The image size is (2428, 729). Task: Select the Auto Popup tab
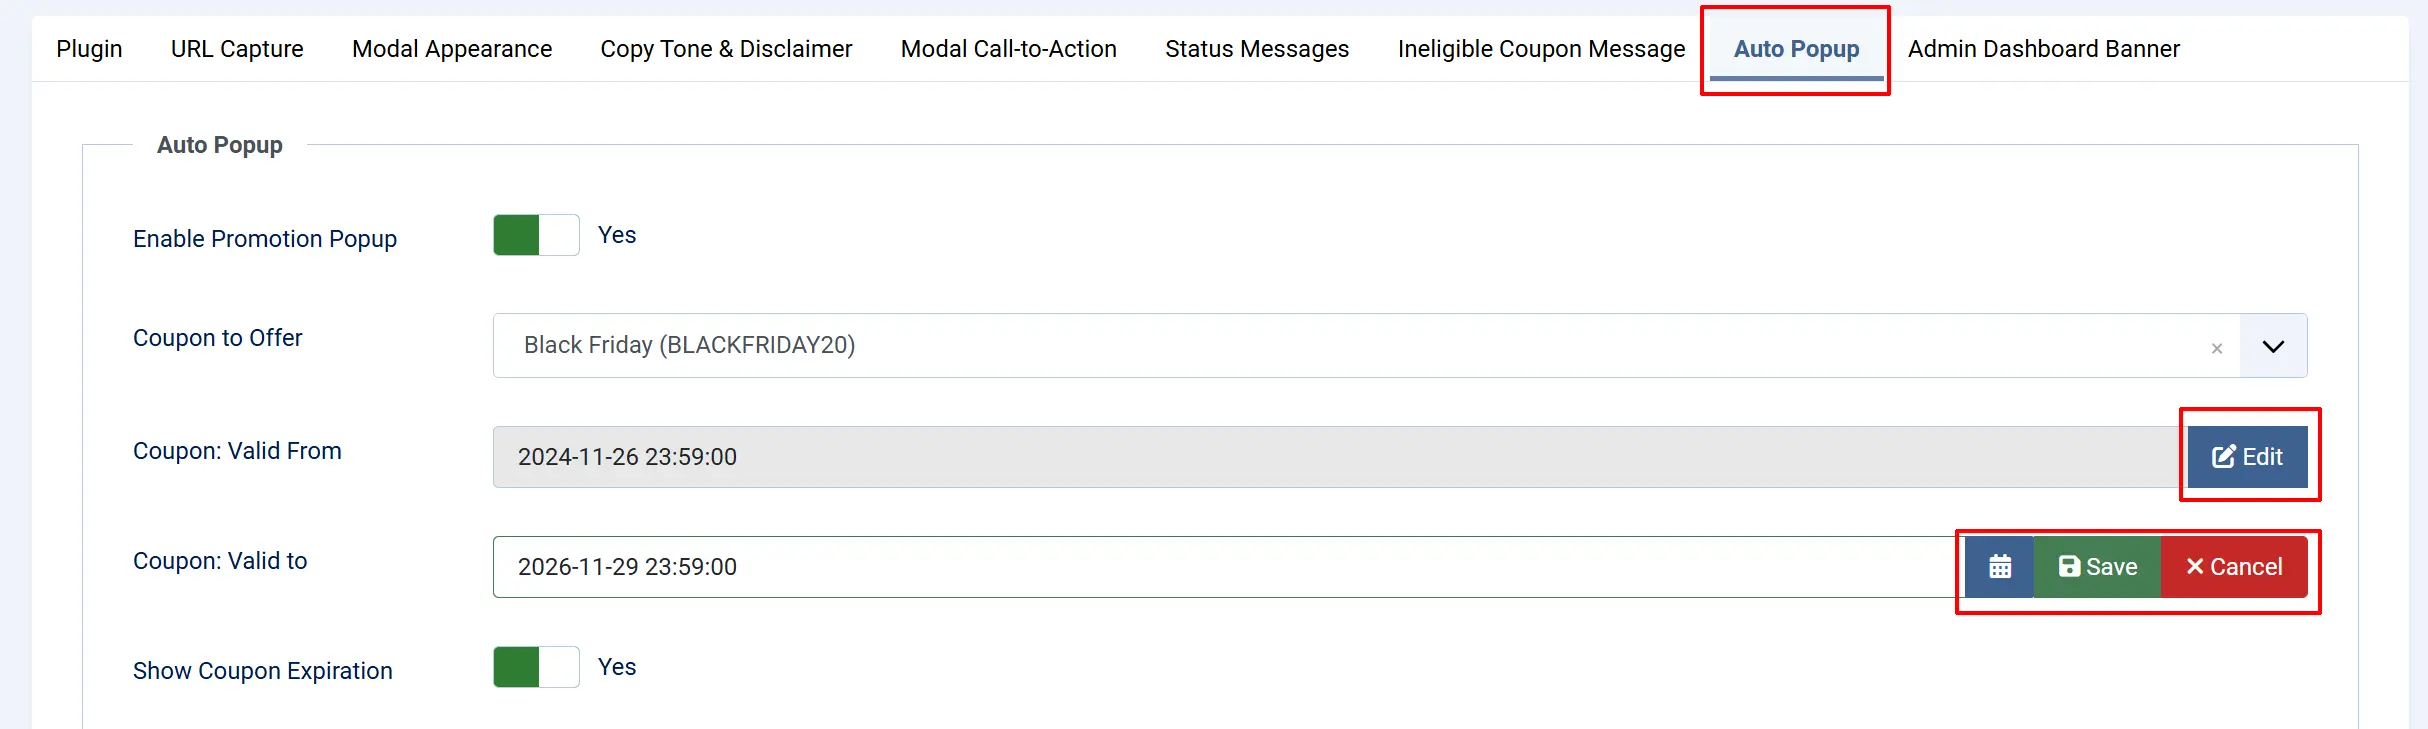pyautogui.click(x=1796, y=49)
